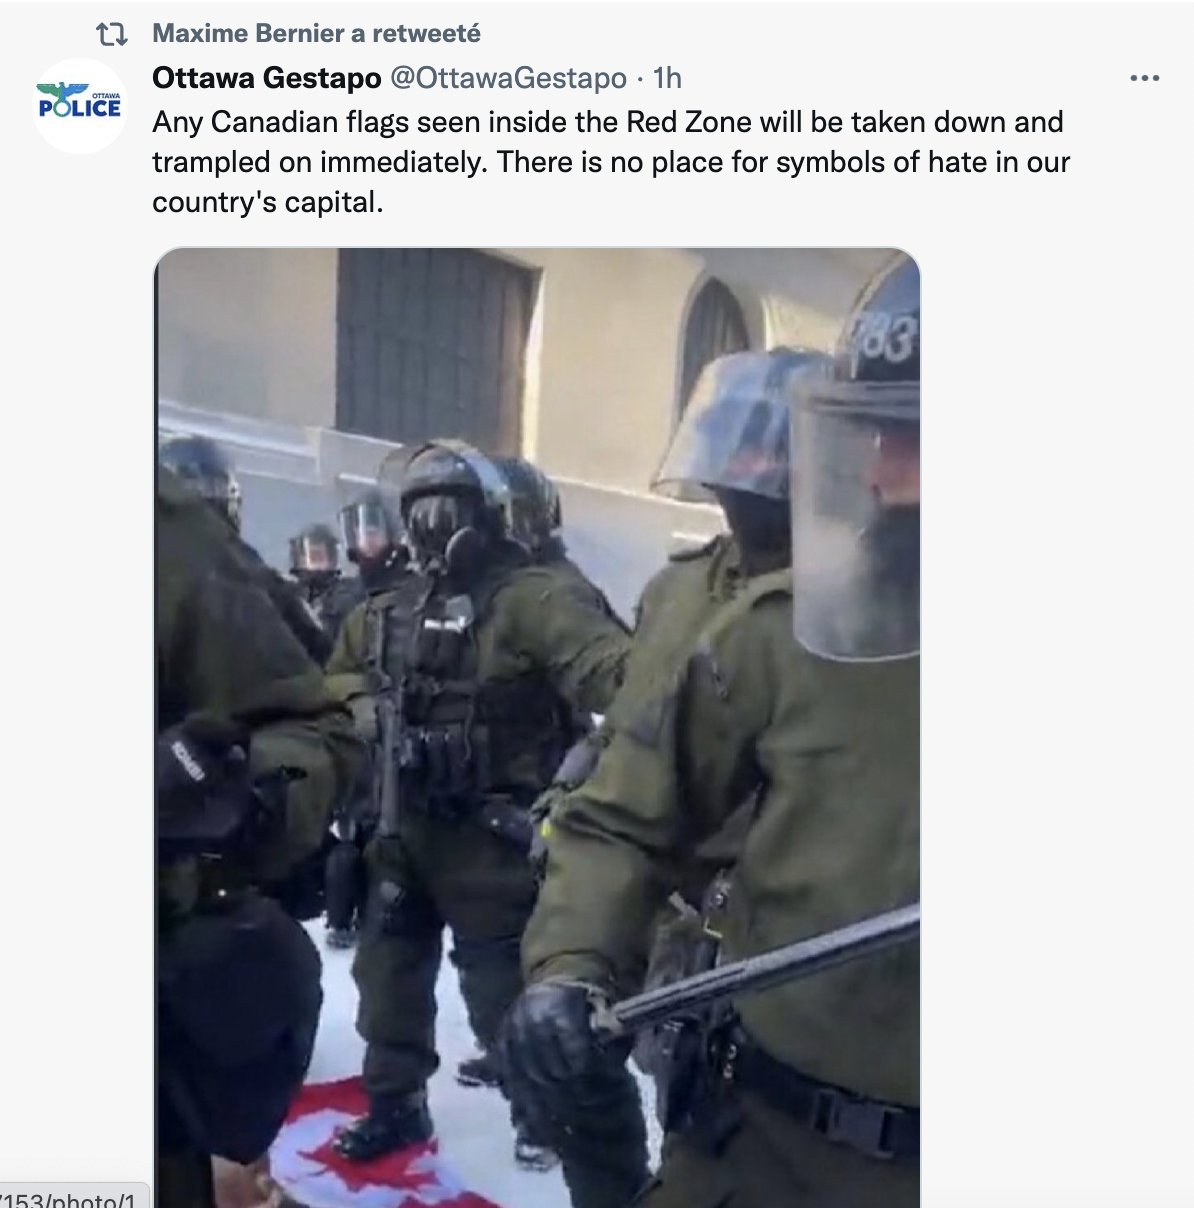Open the Ottawa Gestapo display name
1194x1208 pixels.
tap(267, 77)
